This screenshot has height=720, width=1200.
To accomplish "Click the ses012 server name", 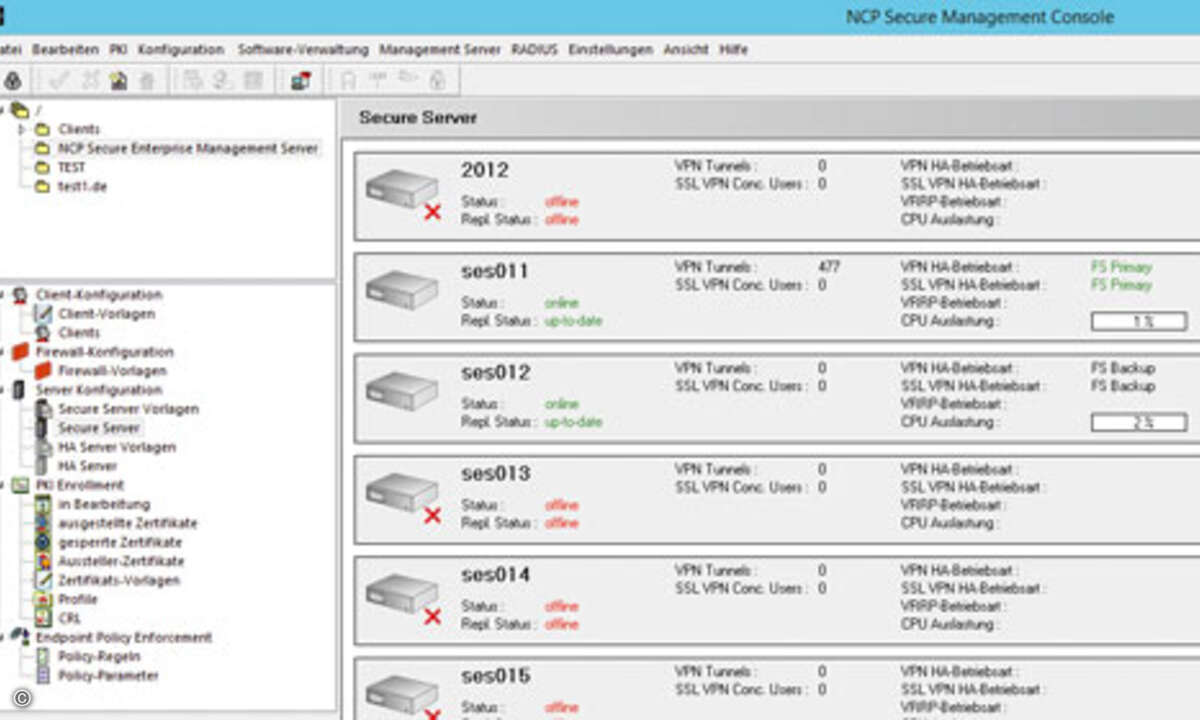I will tap(495, 372).
